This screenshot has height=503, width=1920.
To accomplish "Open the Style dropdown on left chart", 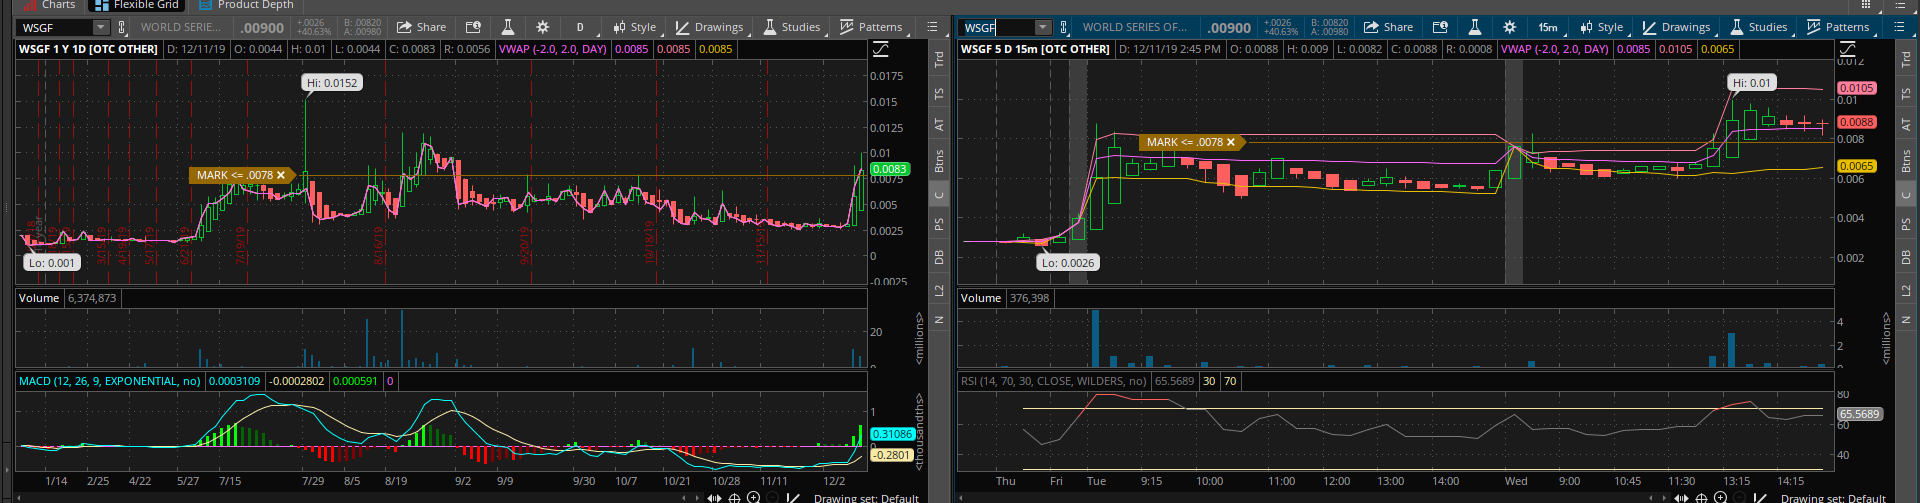I will 634,27.
